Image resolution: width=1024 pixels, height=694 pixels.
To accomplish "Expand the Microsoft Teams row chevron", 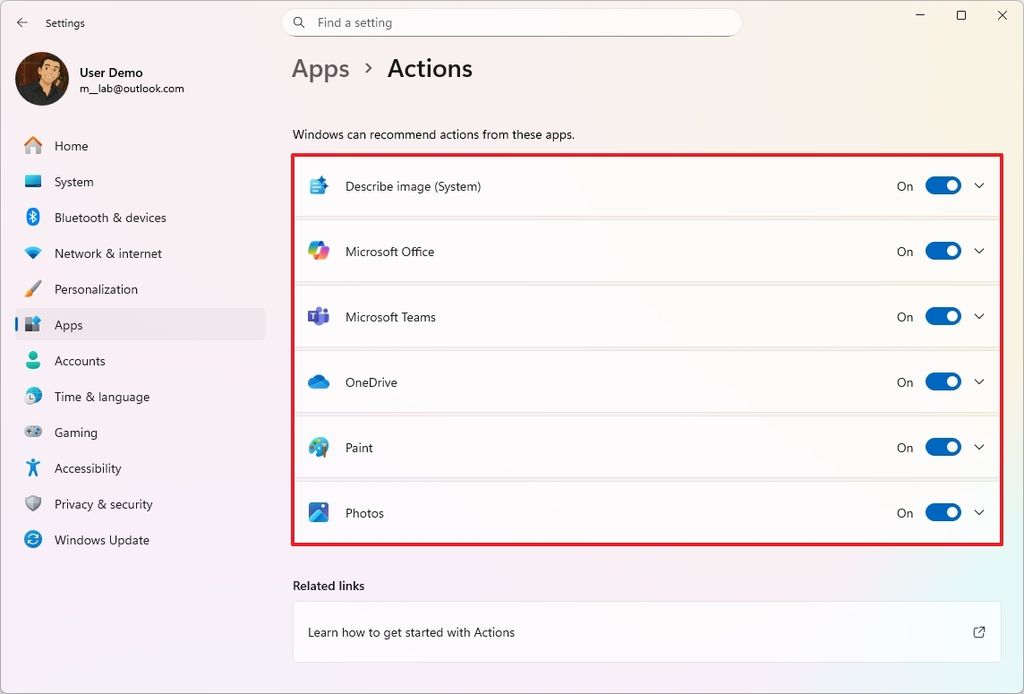I will pos(978,316).
